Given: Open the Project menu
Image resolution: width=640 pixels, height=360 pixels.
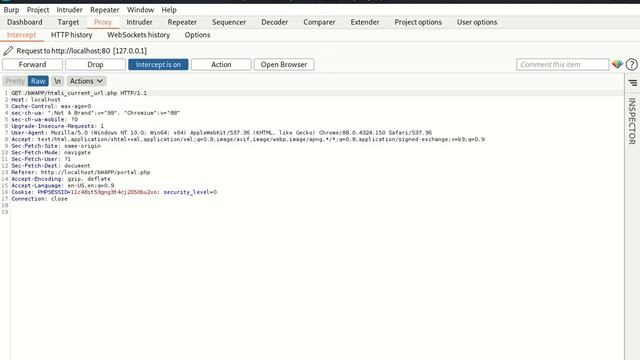Looking at the screenshot, I should [38, 10].
